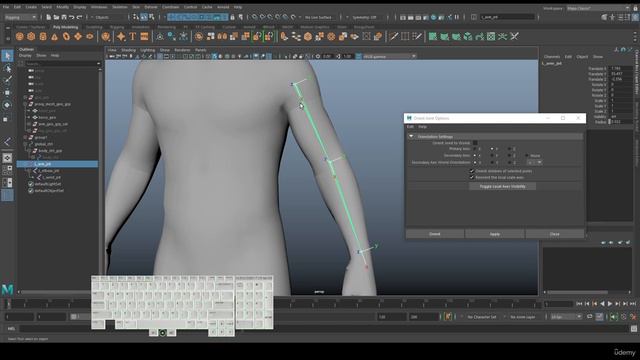This screenshot has height=360, width=640.
Task: Click the poly plane shelf icon
Action: click(x=78, y=37)
